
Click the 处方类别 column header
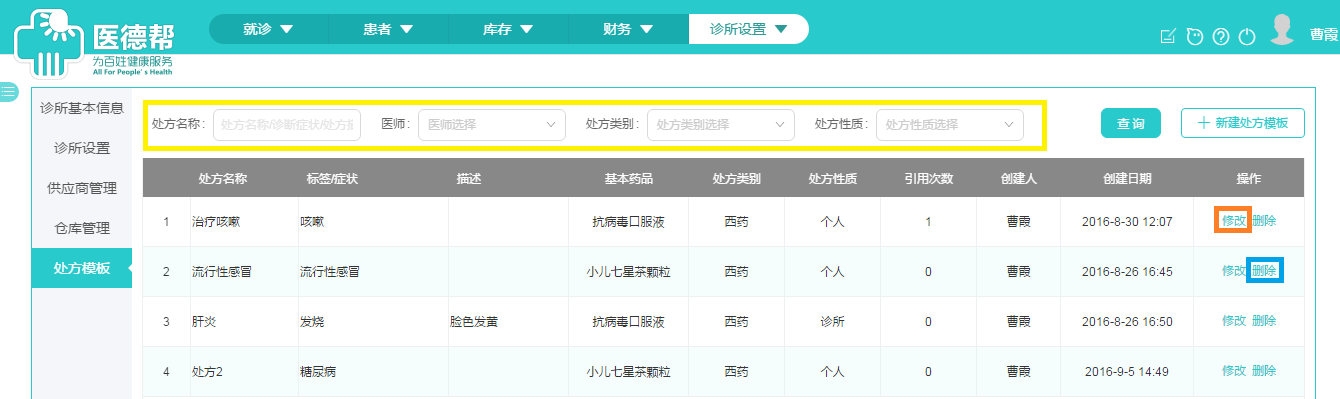tap(737, 178)
